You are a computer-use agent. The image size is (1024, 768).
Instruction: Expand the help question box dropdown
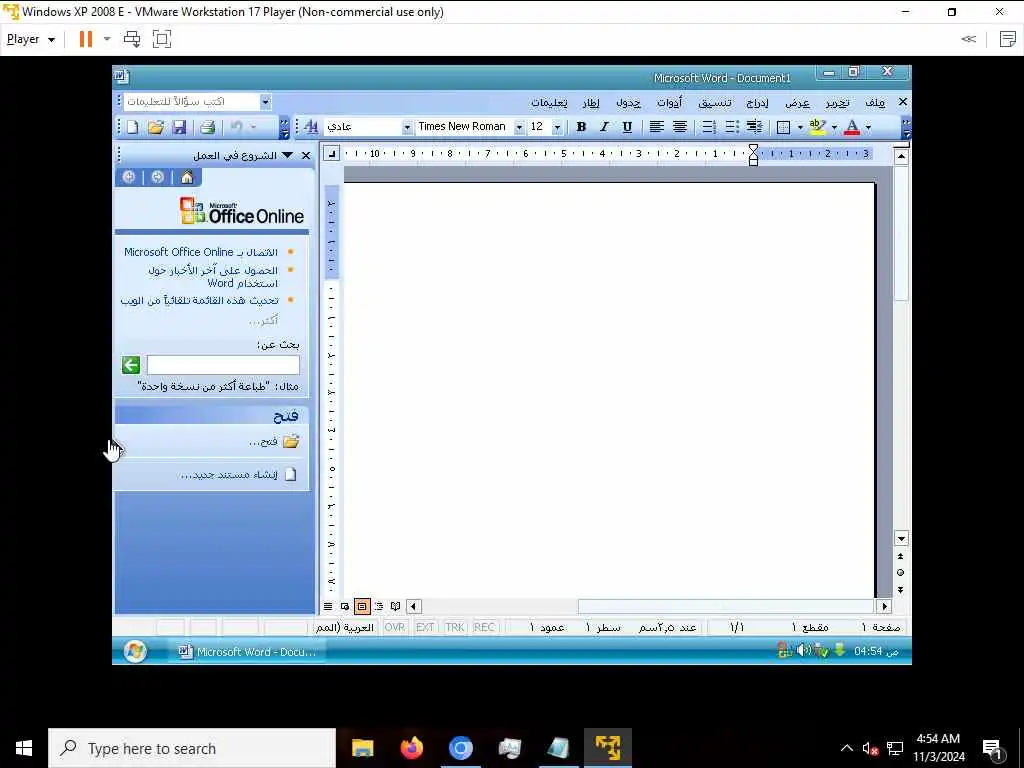265,102
